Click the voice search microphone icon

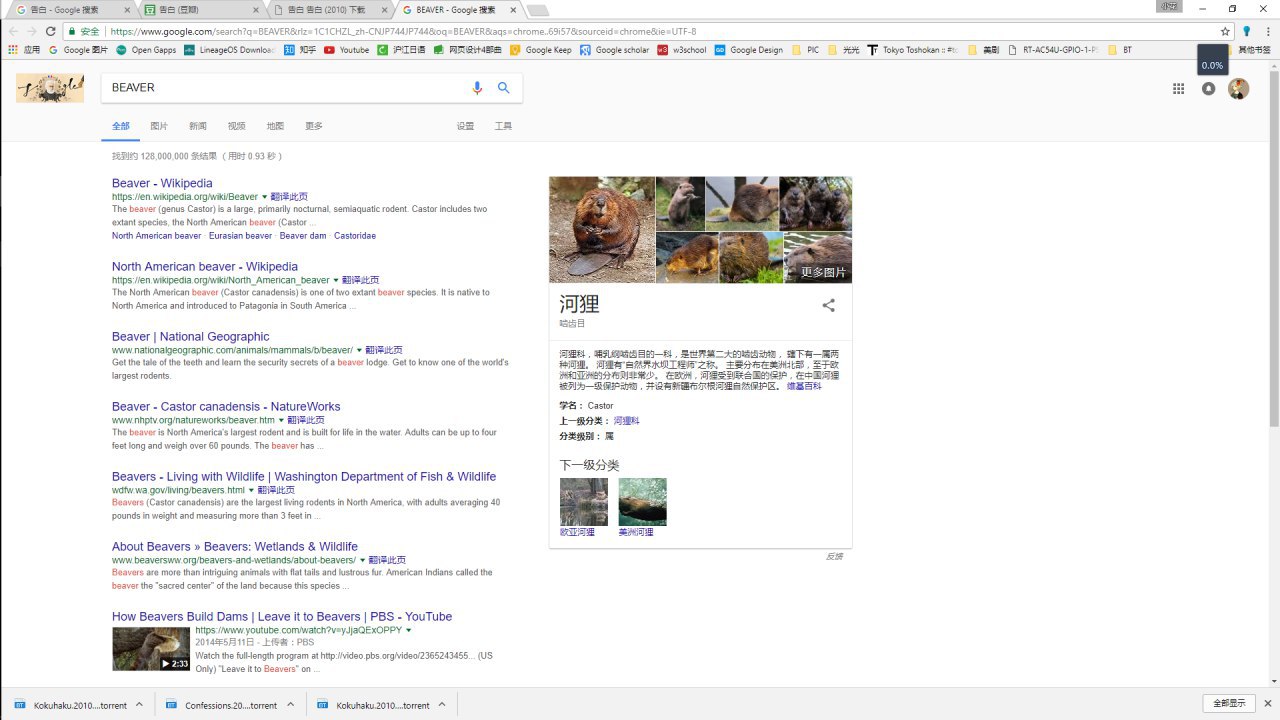tap(477, 88)
